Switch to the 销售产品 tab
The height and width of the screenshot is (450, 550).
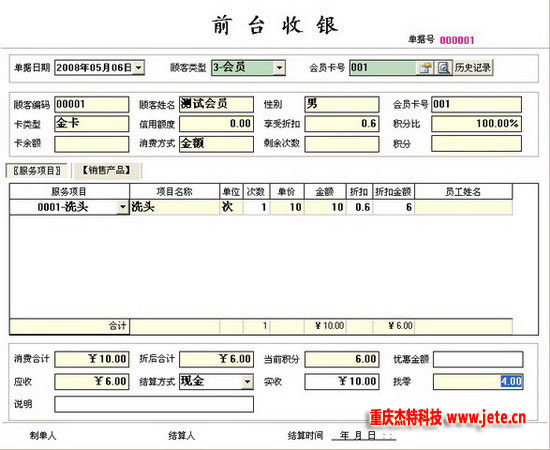click(x=106, y=170)
